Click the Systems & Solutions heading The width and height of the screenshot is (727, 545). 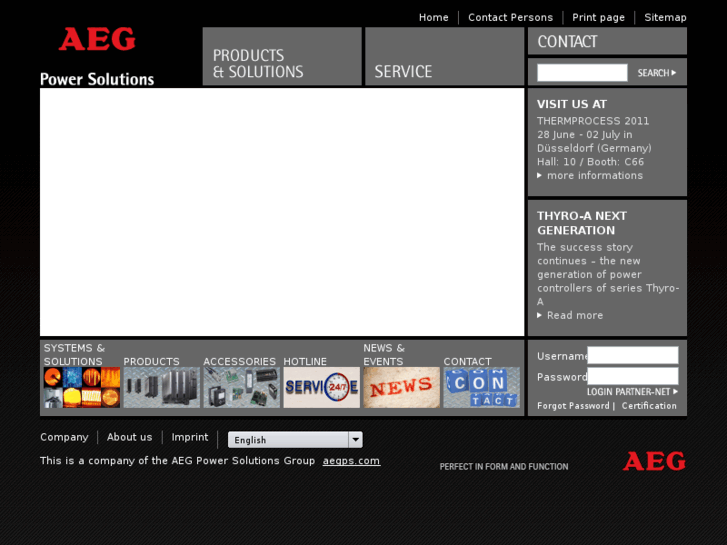pos(74,354)
